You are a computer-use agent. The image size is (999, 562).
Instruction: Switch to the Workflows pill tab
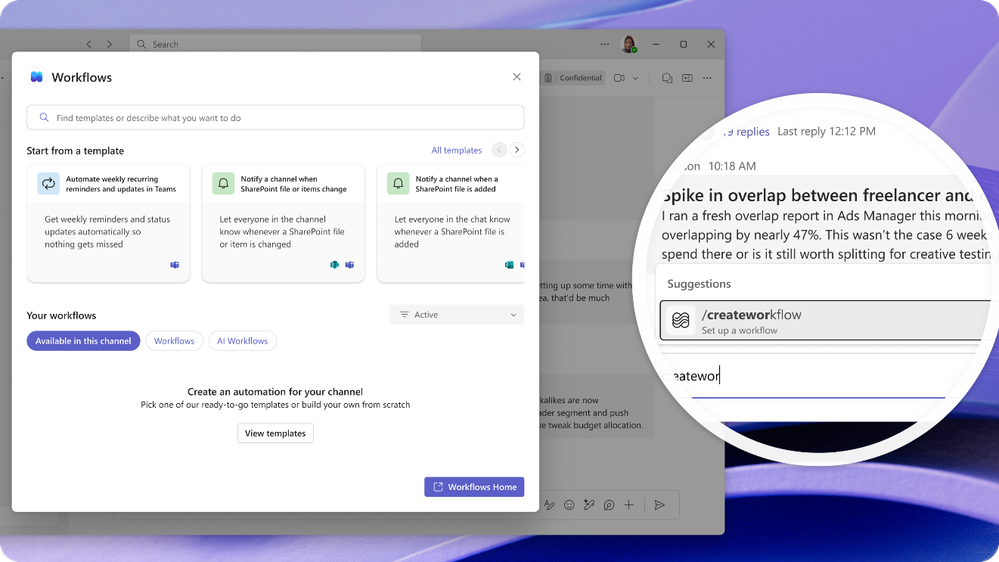point(174,341)
